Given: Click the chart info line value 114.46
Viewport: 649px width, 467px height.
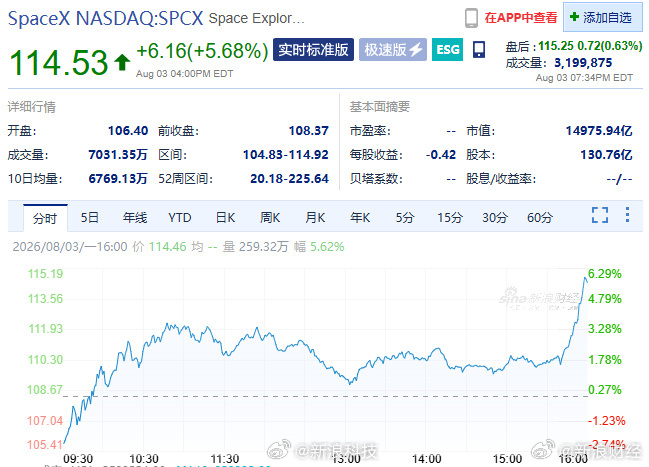Looking at the screenshot, I should (168, 247).
